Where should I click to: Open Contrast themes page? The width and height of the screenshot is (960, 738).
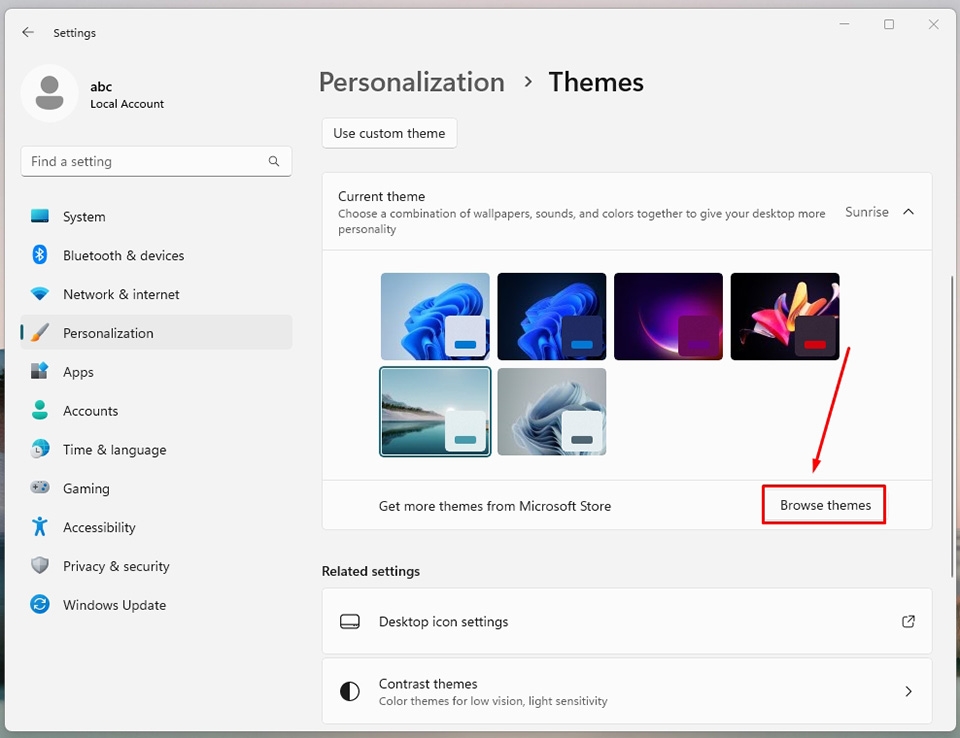click(627, 691)
